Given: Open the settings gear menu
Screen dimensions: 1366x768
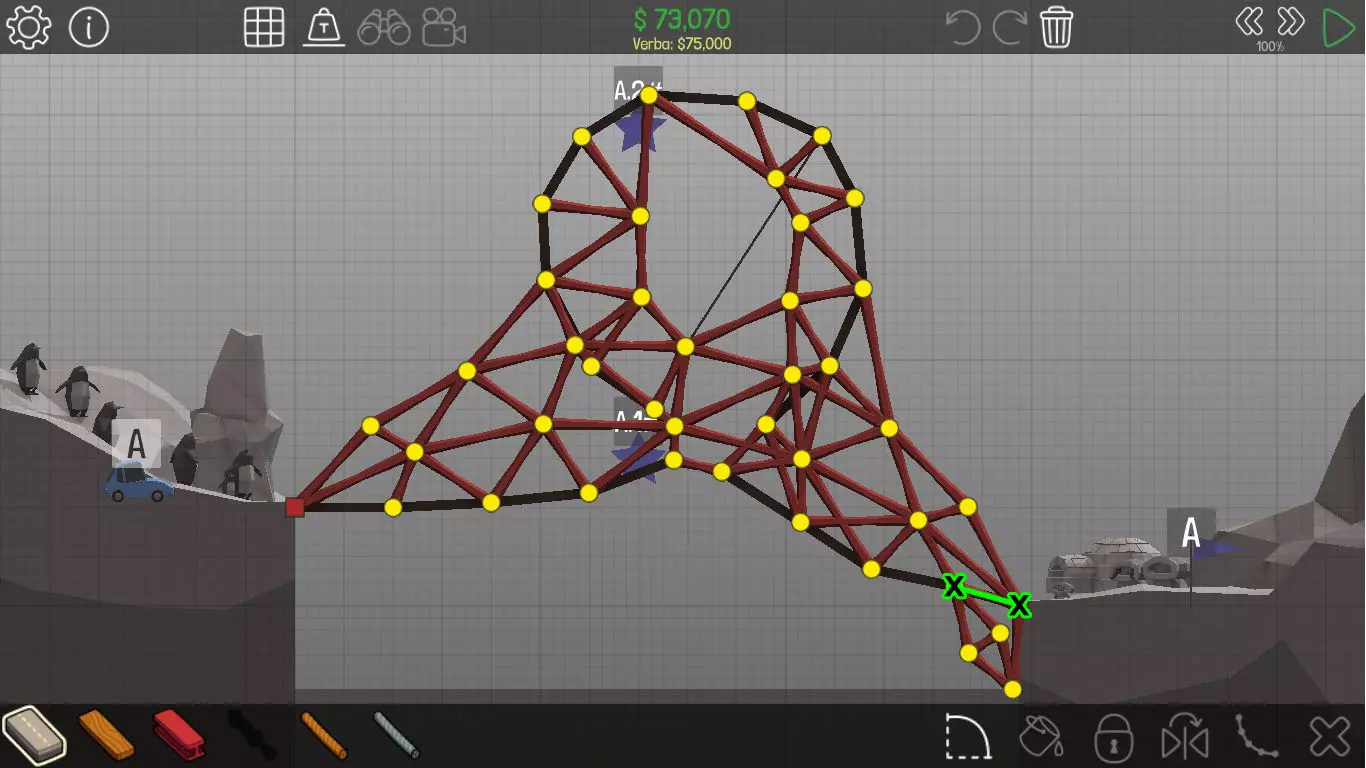Looking at the screenshot, I should click(28, 27).
